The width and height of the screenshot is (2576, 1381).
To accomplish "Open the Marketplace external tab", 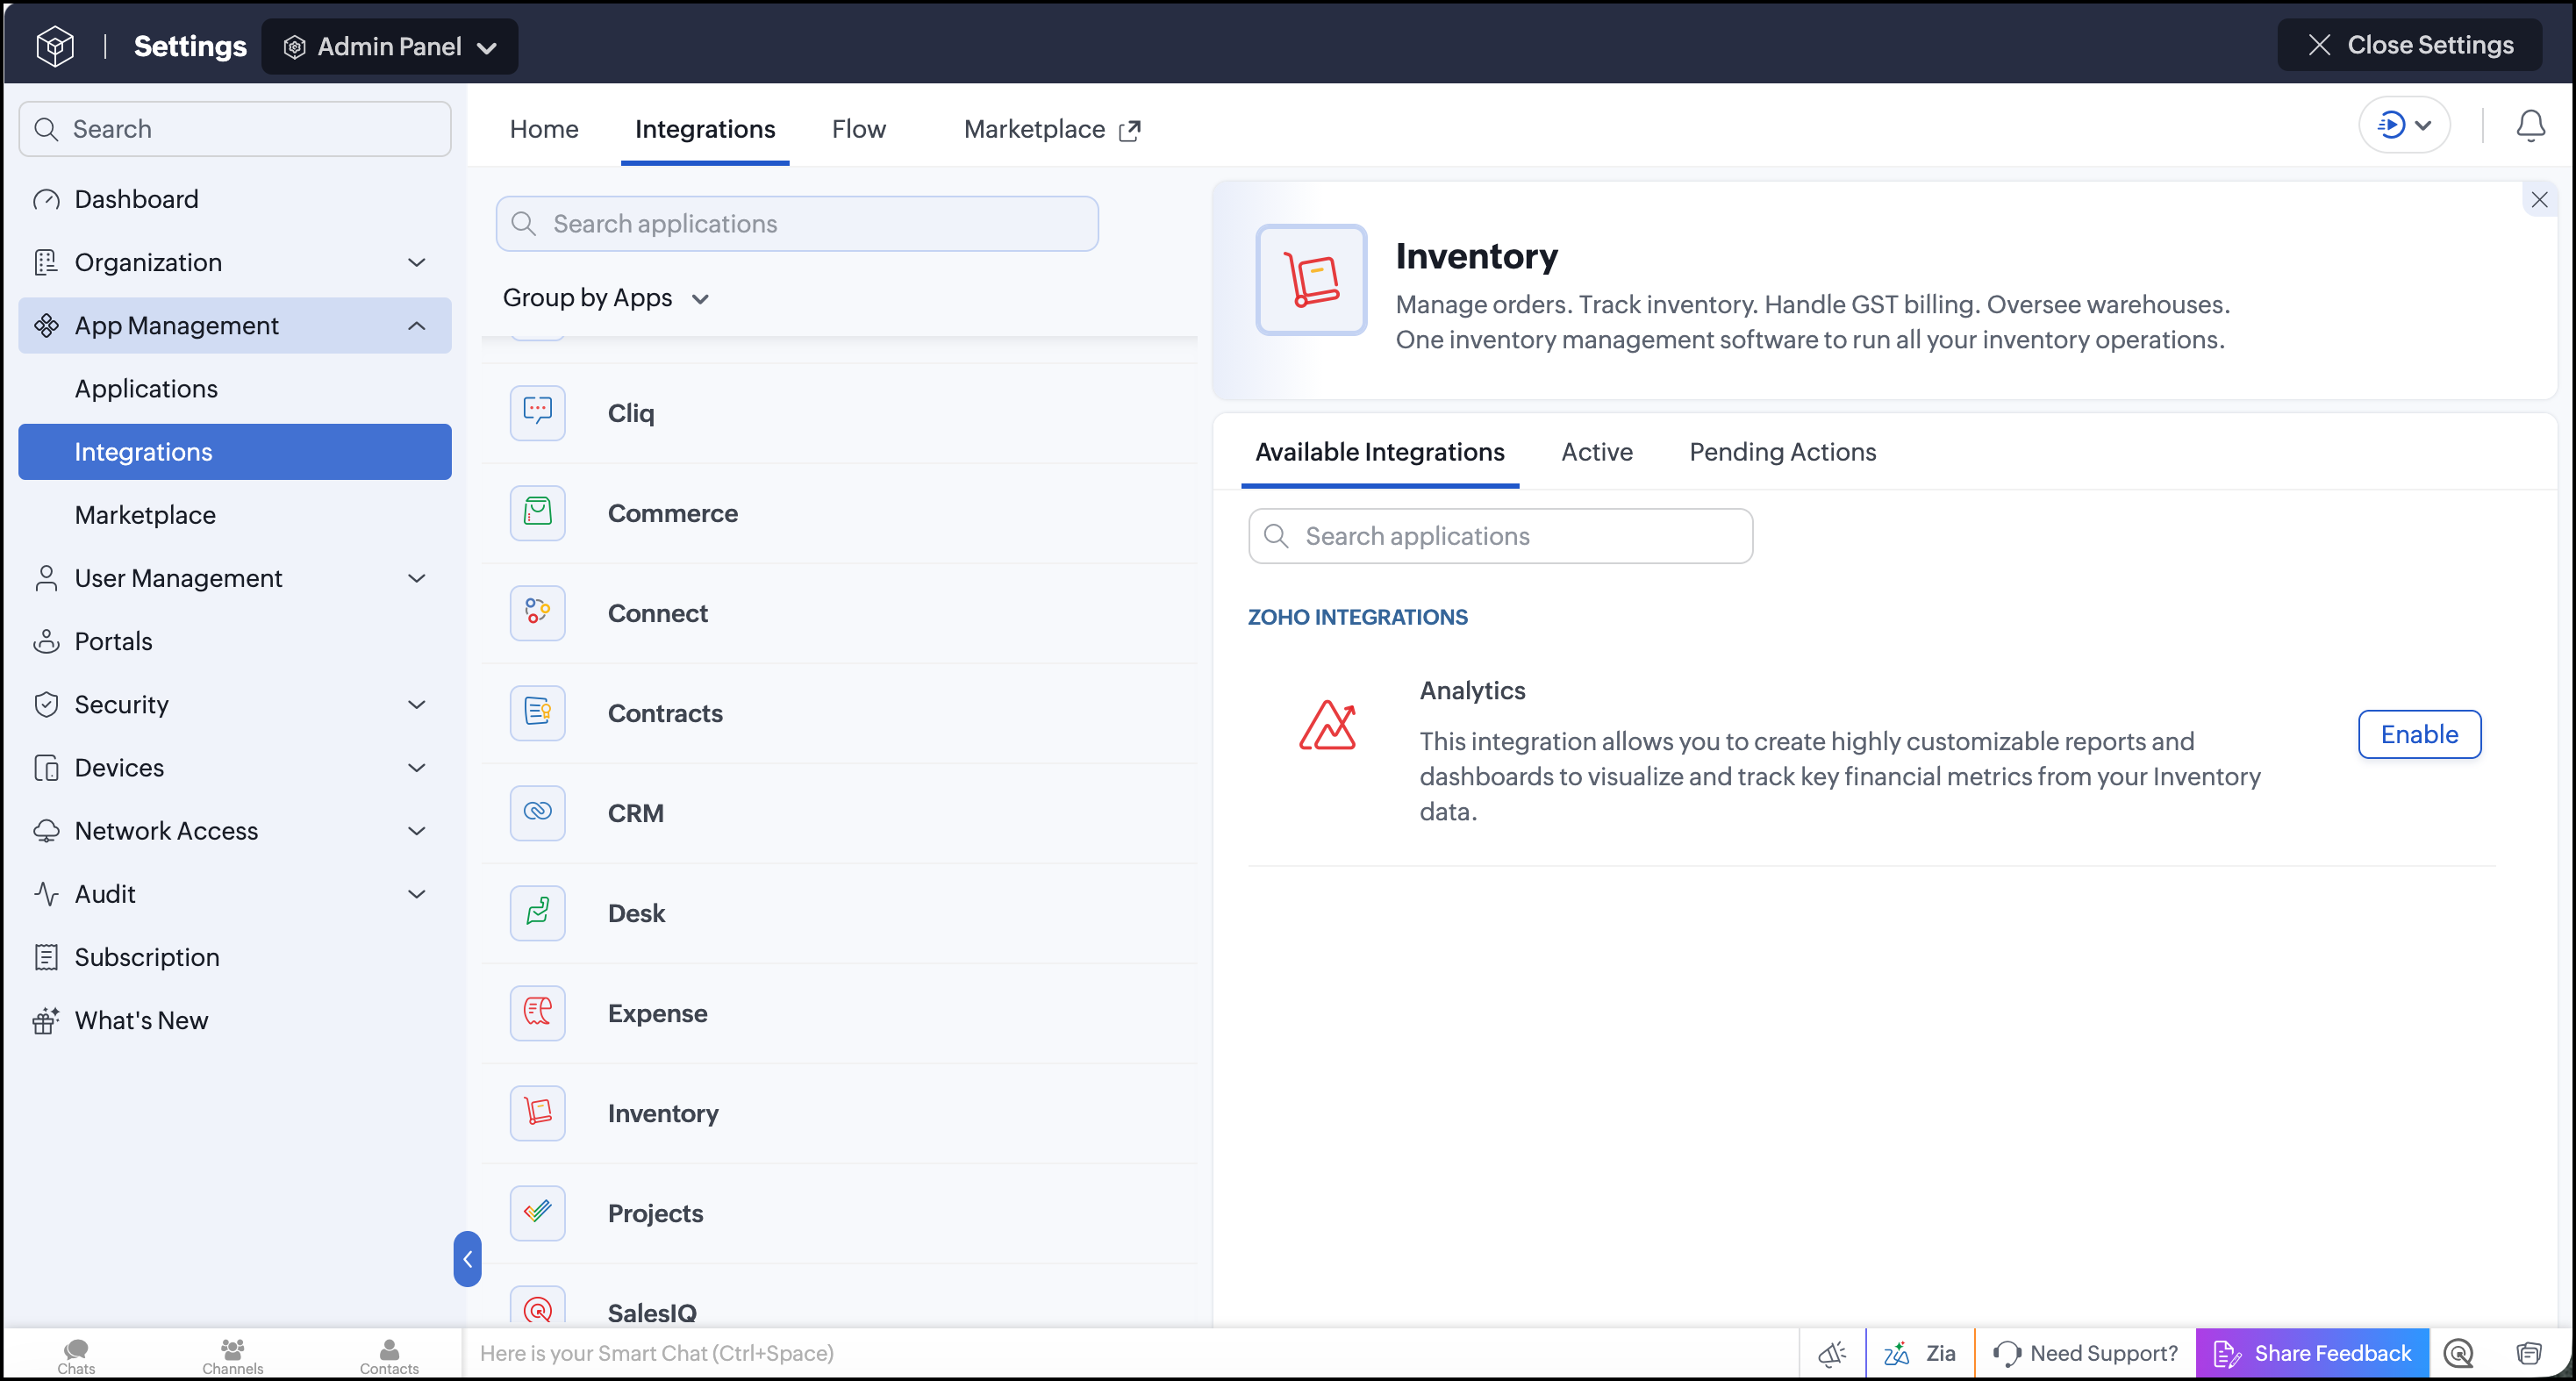I will click(x=1052, y=129).
